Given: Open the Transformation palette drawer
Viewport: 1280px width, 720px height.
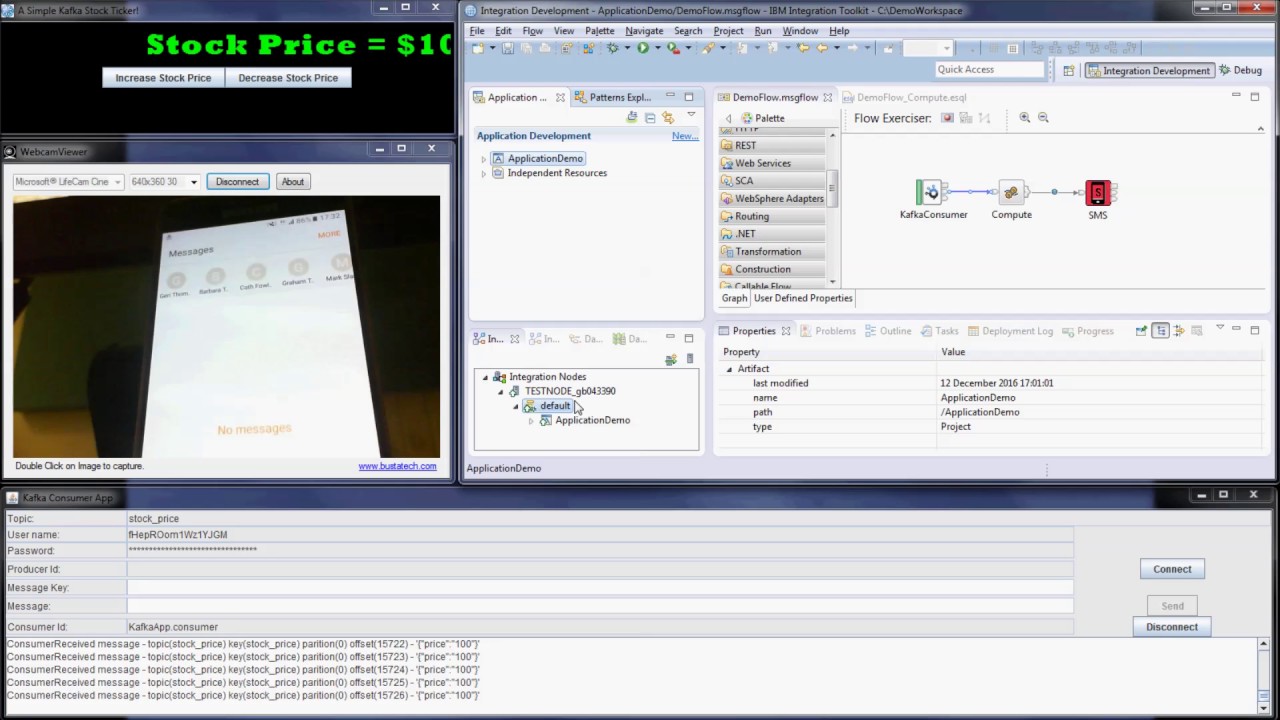Looking at the screenshot, I should pos(772,252).
